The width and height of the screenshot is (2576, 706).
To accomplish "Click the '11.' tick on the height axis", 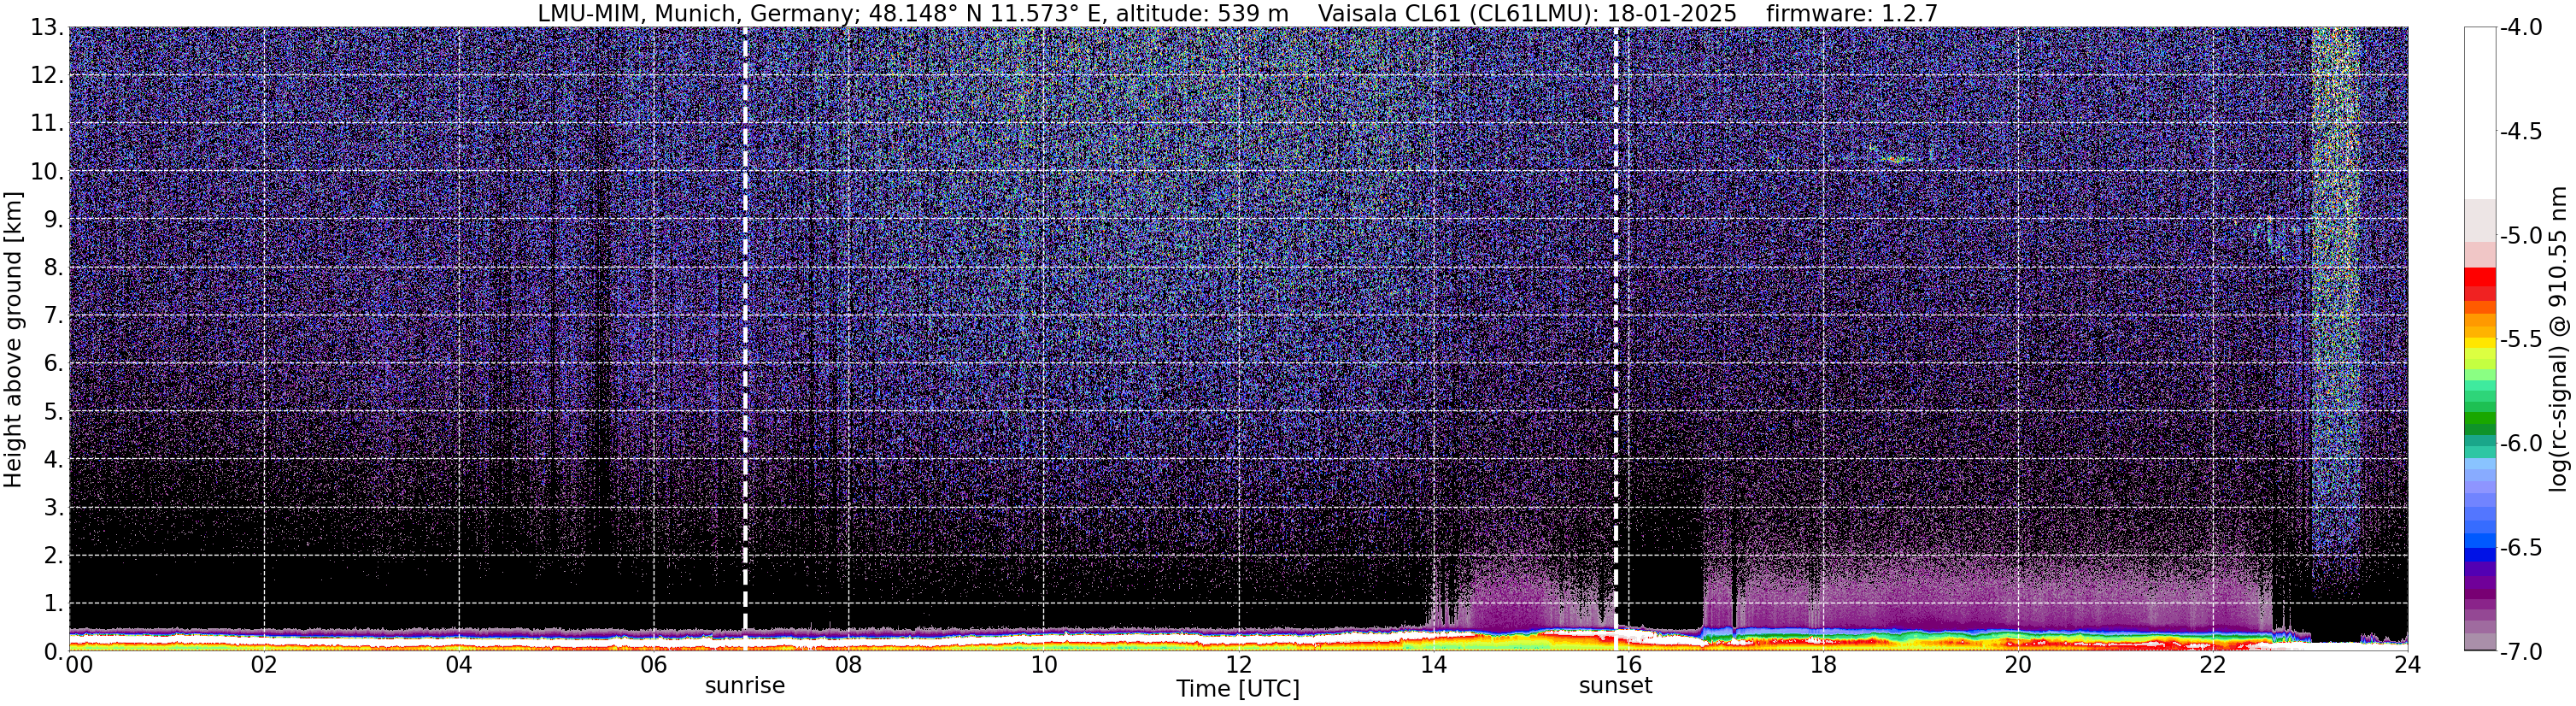I will click(47, 124).
